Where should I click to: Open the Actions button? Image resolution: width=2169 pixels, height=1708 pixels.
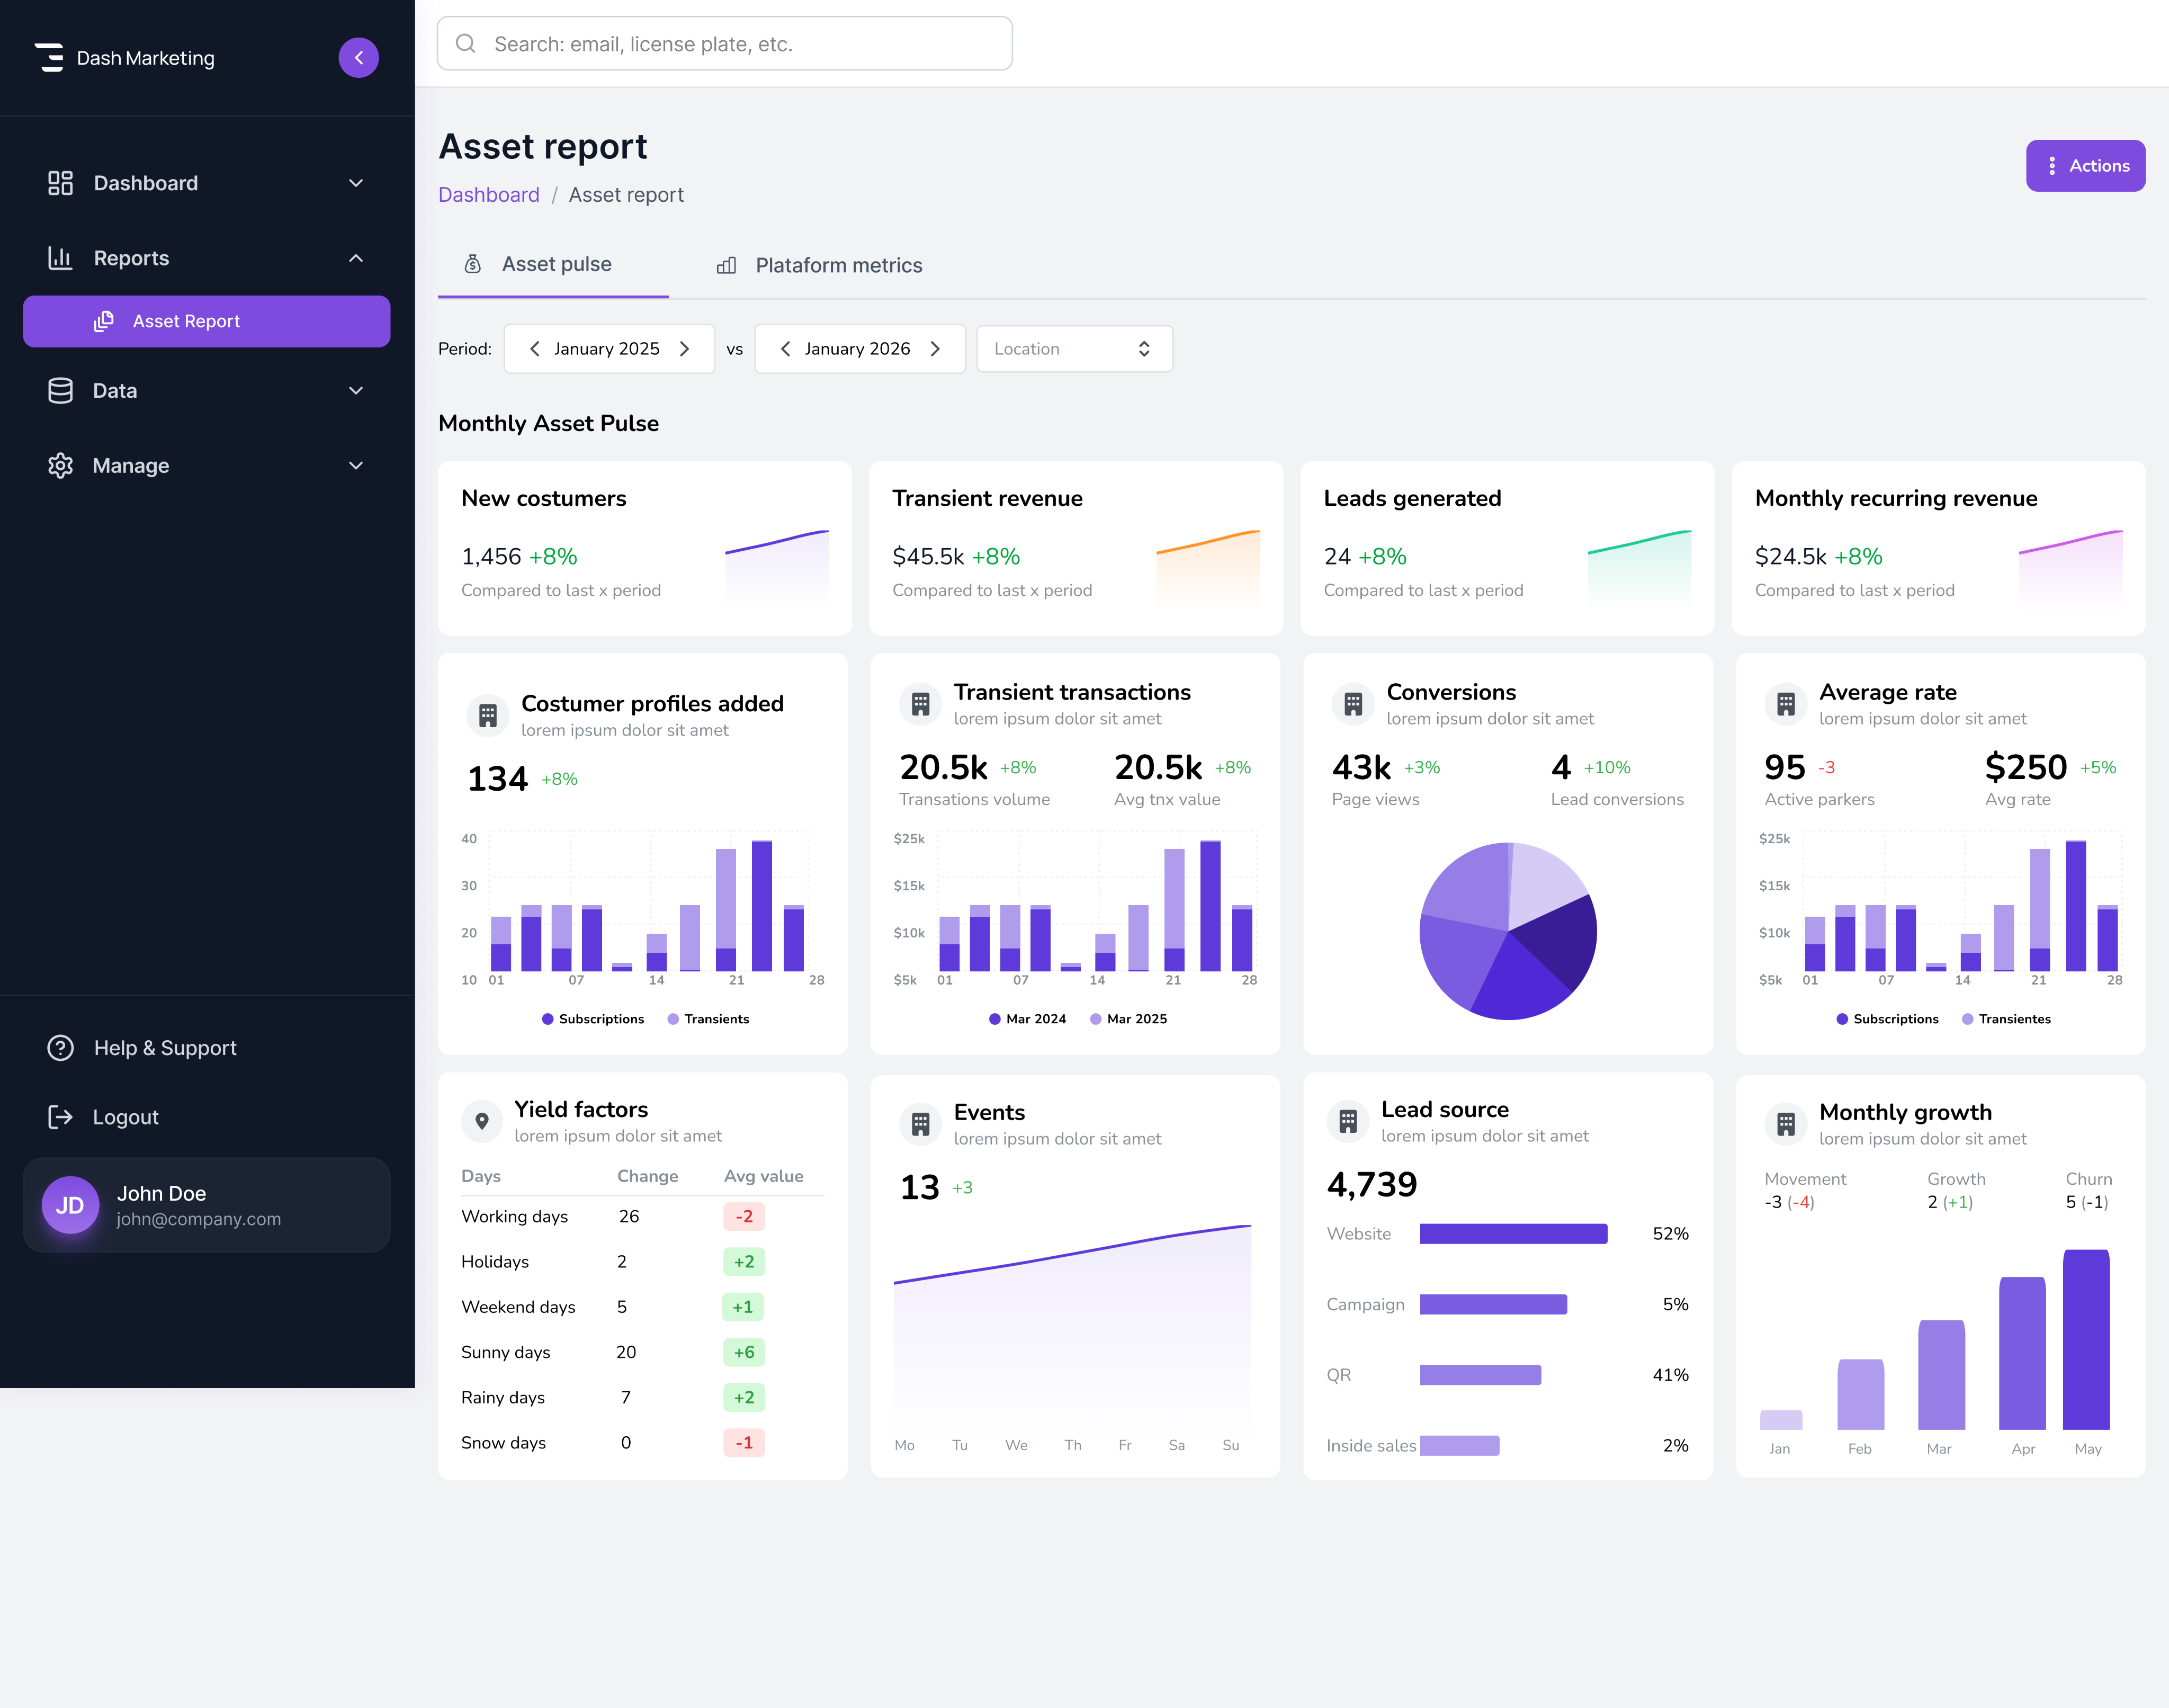[2085, 166]
